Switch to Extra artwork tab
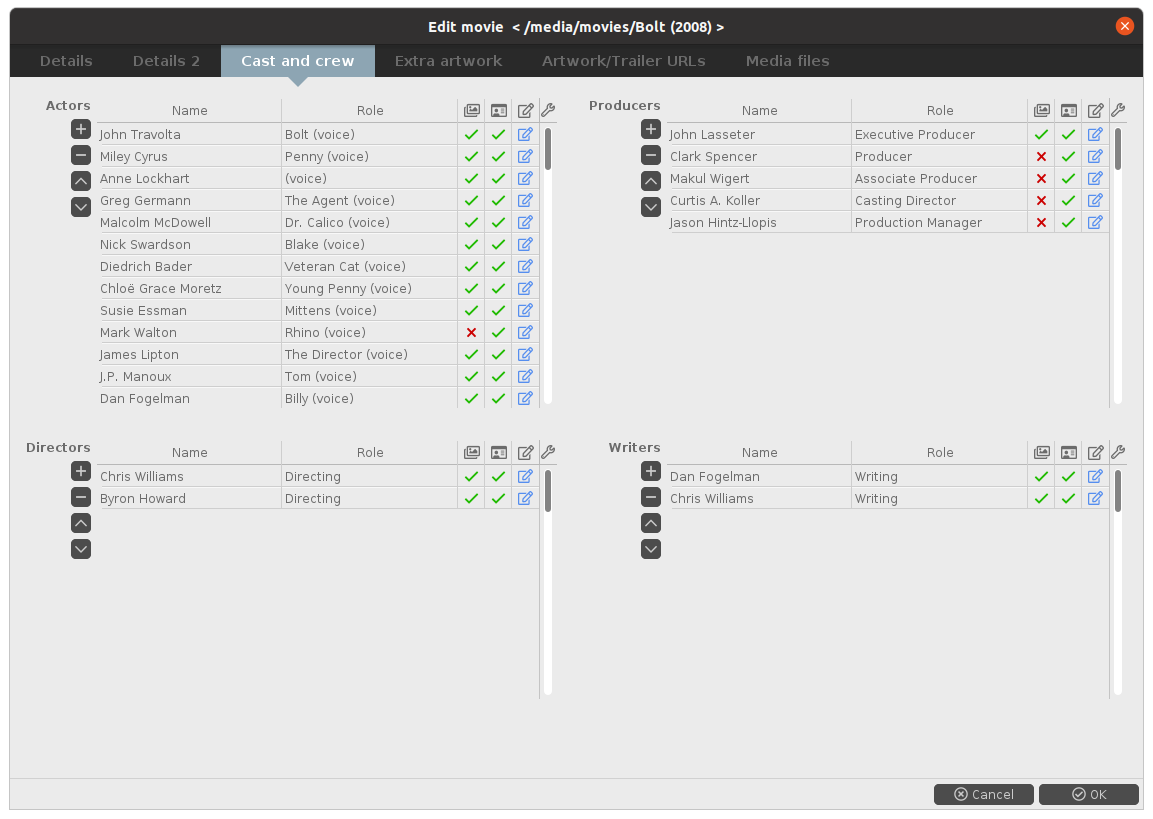 pyautogui.click(x=448, y=61)
